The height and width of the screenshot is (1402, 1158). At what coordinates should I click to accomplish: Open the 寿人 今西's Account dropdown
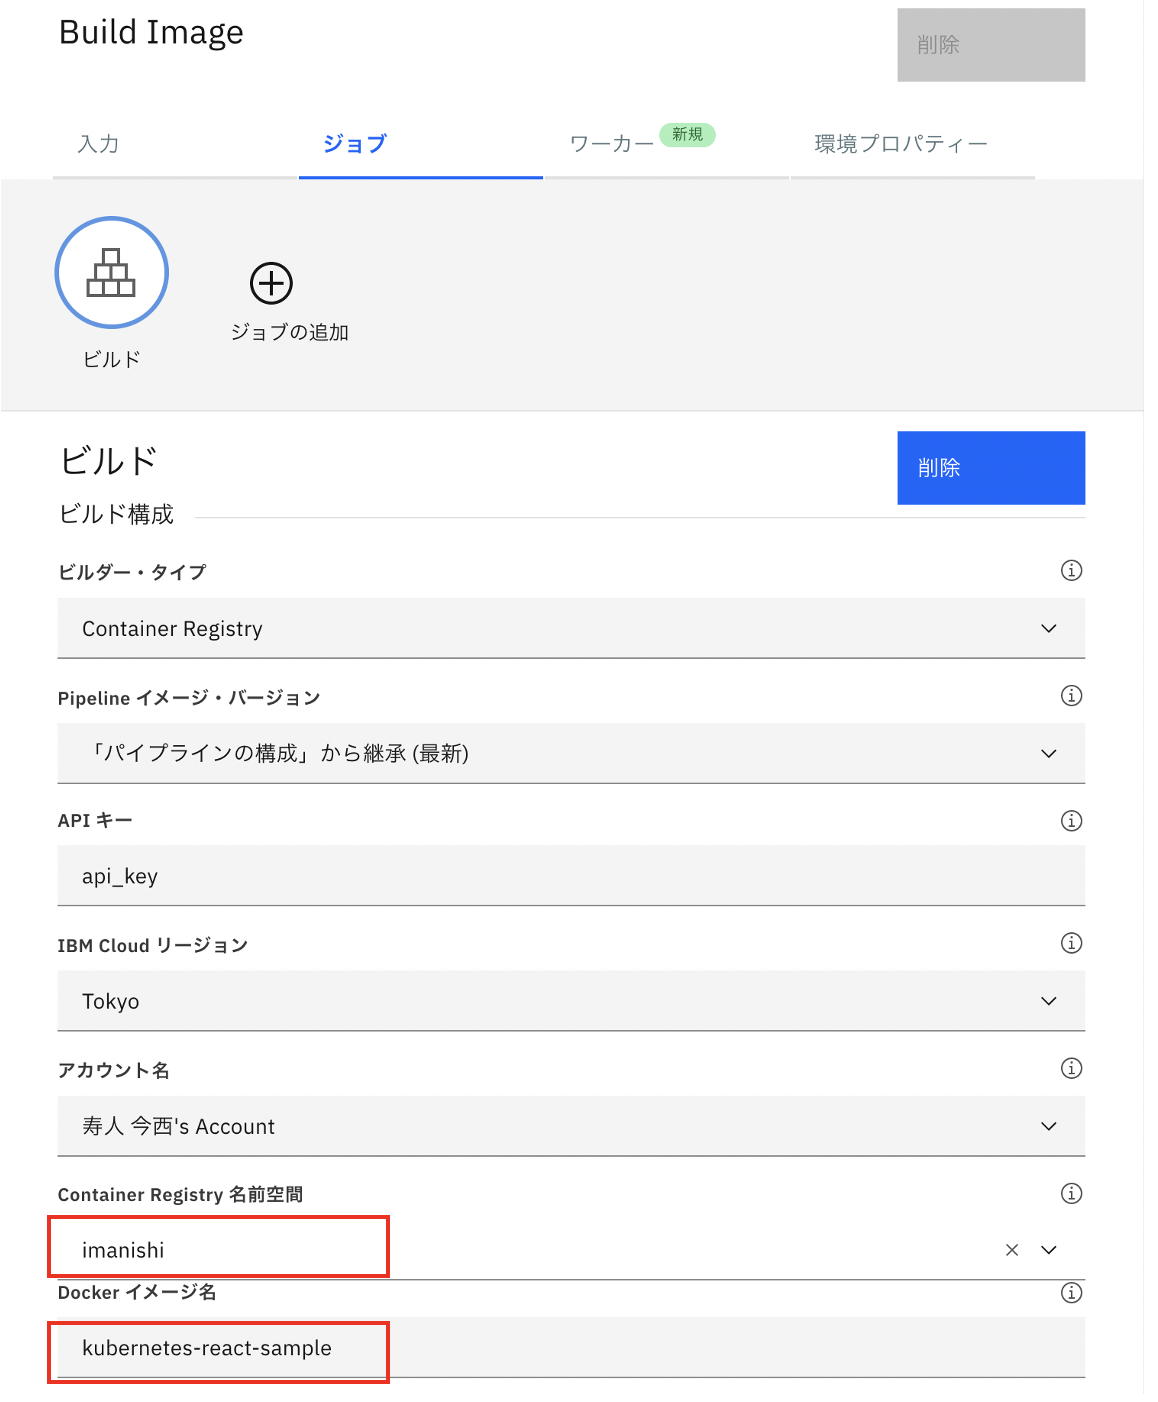point(571,1126)
